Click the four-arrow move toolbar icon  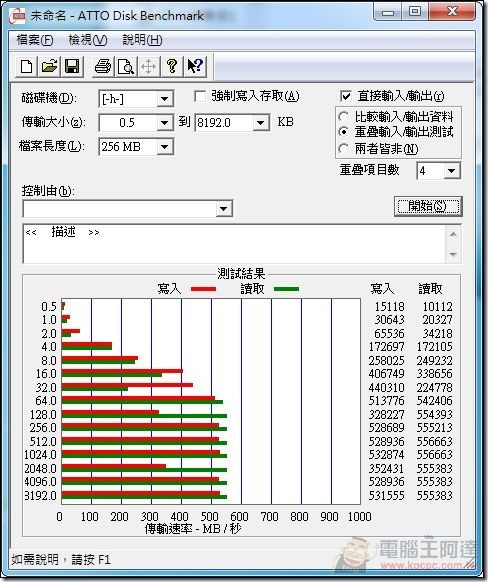(x=149, y=67)
